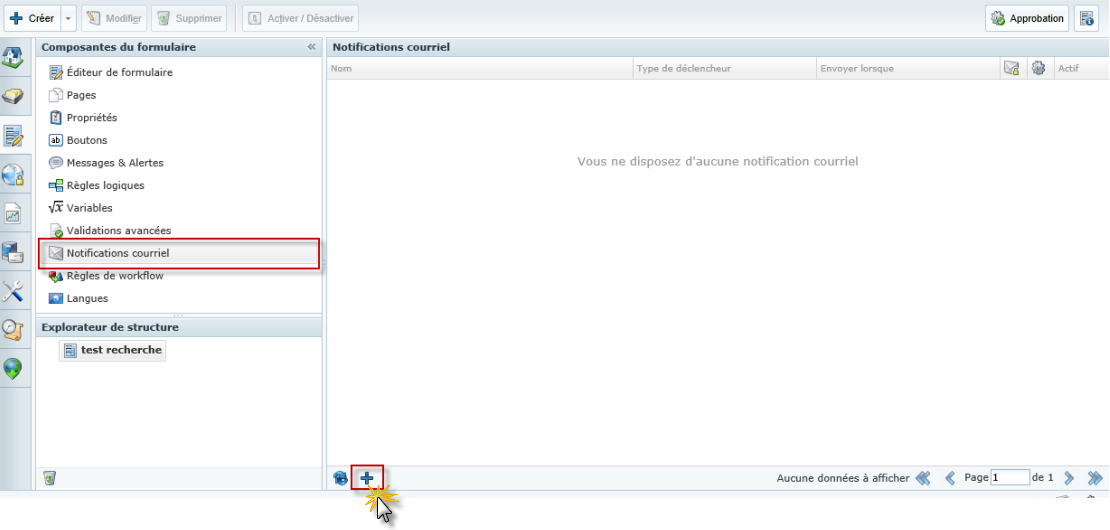1110x530 pixels.
Task: Go to the next page
Action: 1070,478
